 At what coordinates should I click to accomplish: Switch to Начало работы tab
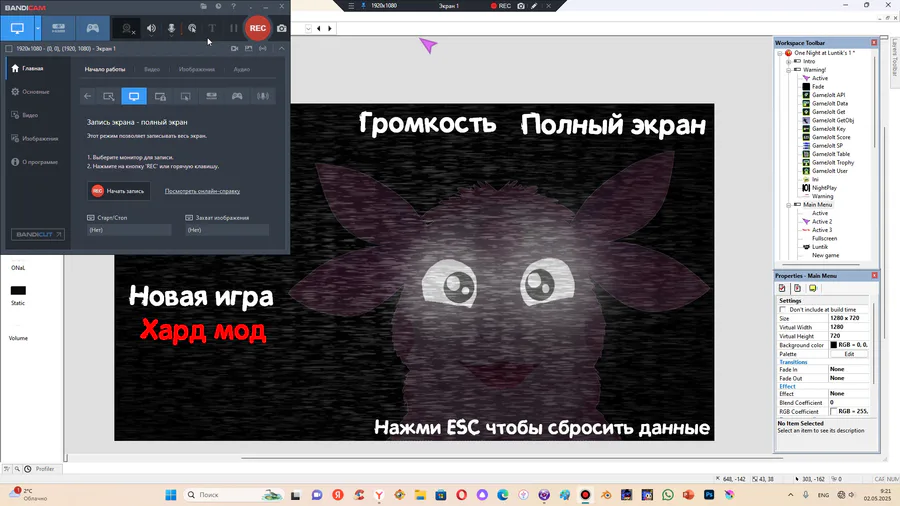[x=104, y=69]
